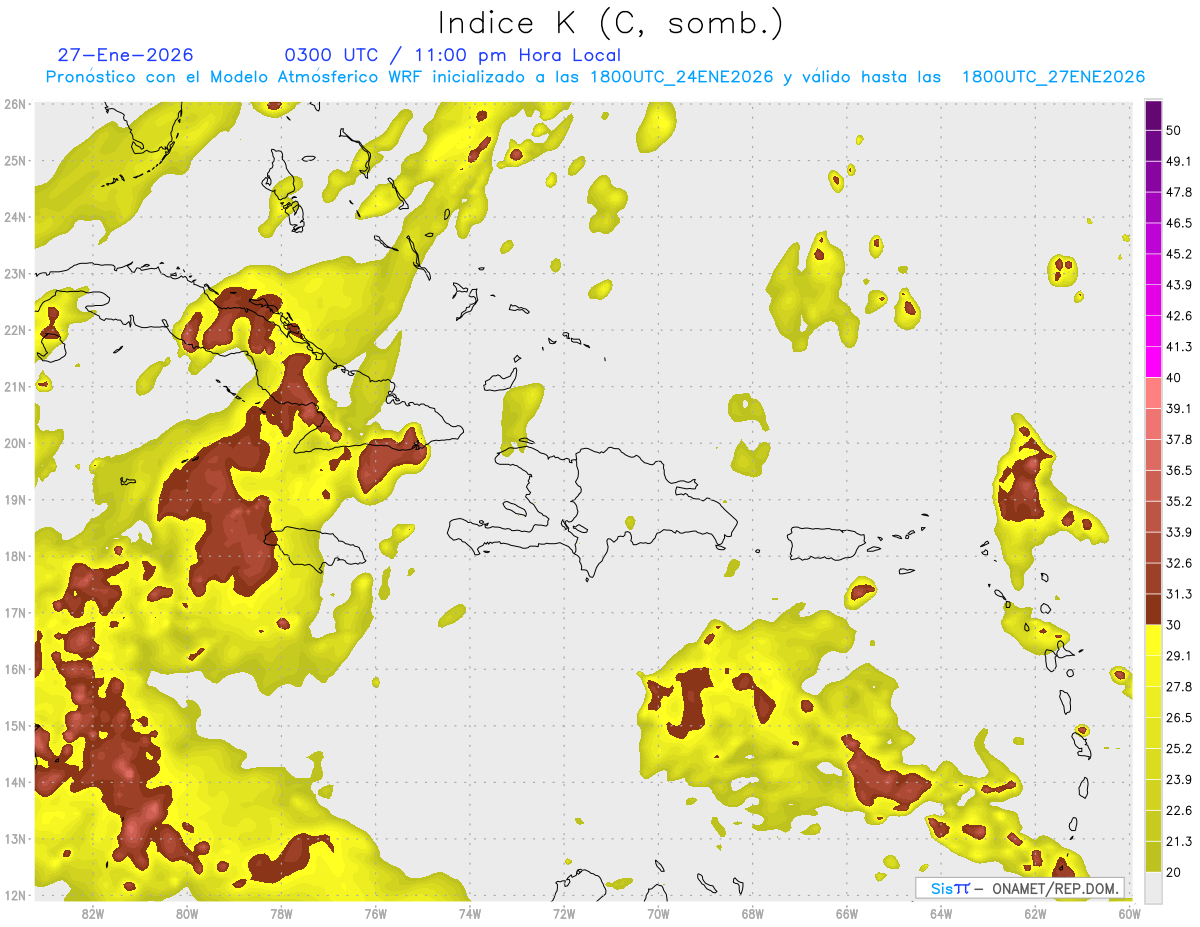Click the Hispaniola island outline
This screenshot has height=927, width=1200.
[595, 512]
